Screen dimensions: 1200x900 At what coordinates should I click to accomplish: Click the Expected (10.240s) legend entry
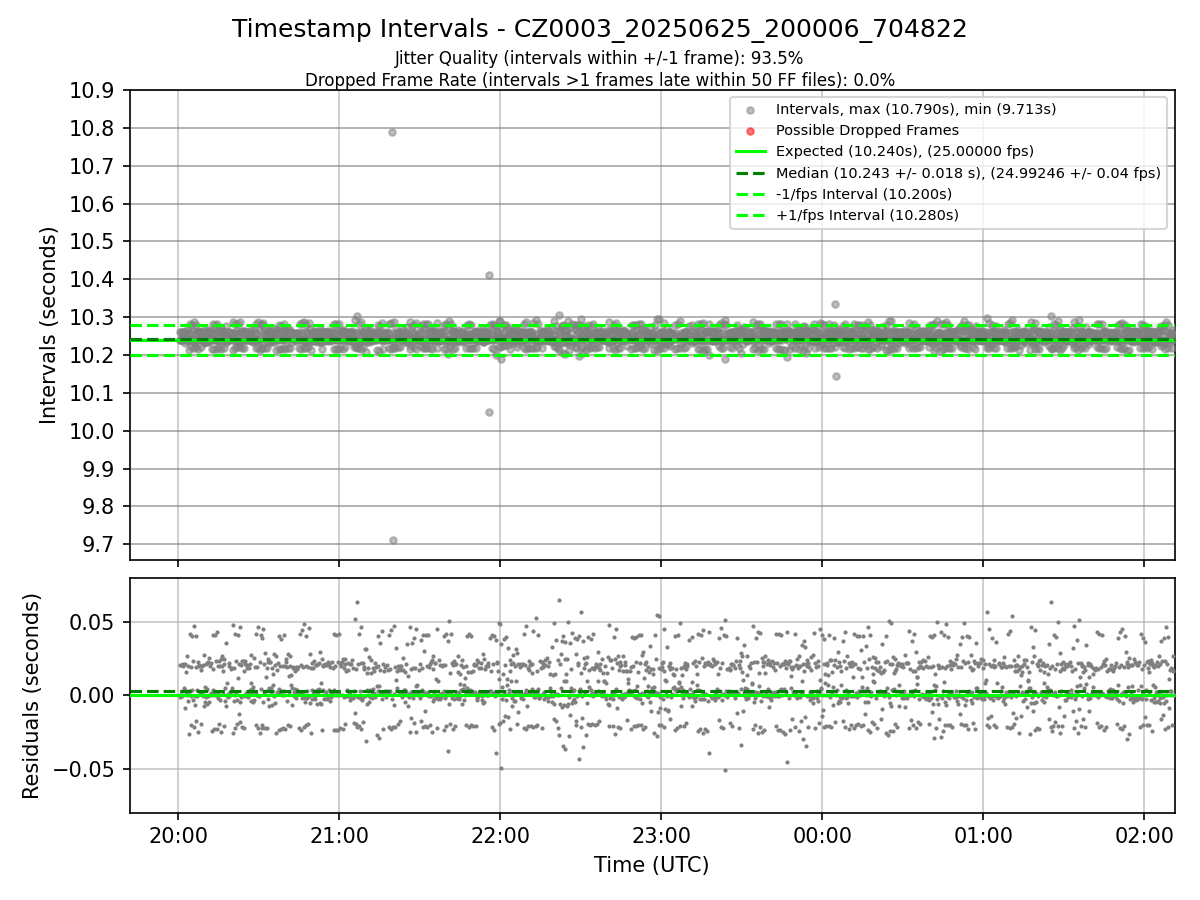[x=905, y=151]
